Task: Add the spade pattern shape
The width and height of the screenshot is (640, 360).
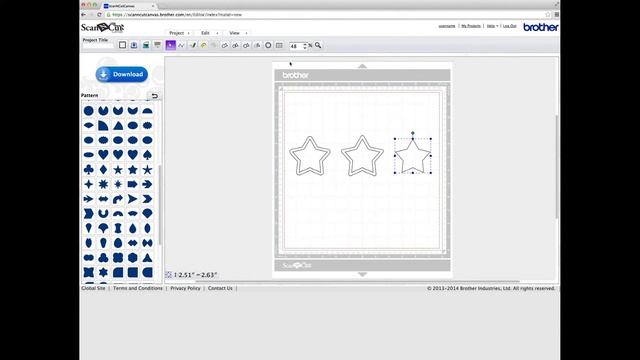Action: 147,155
